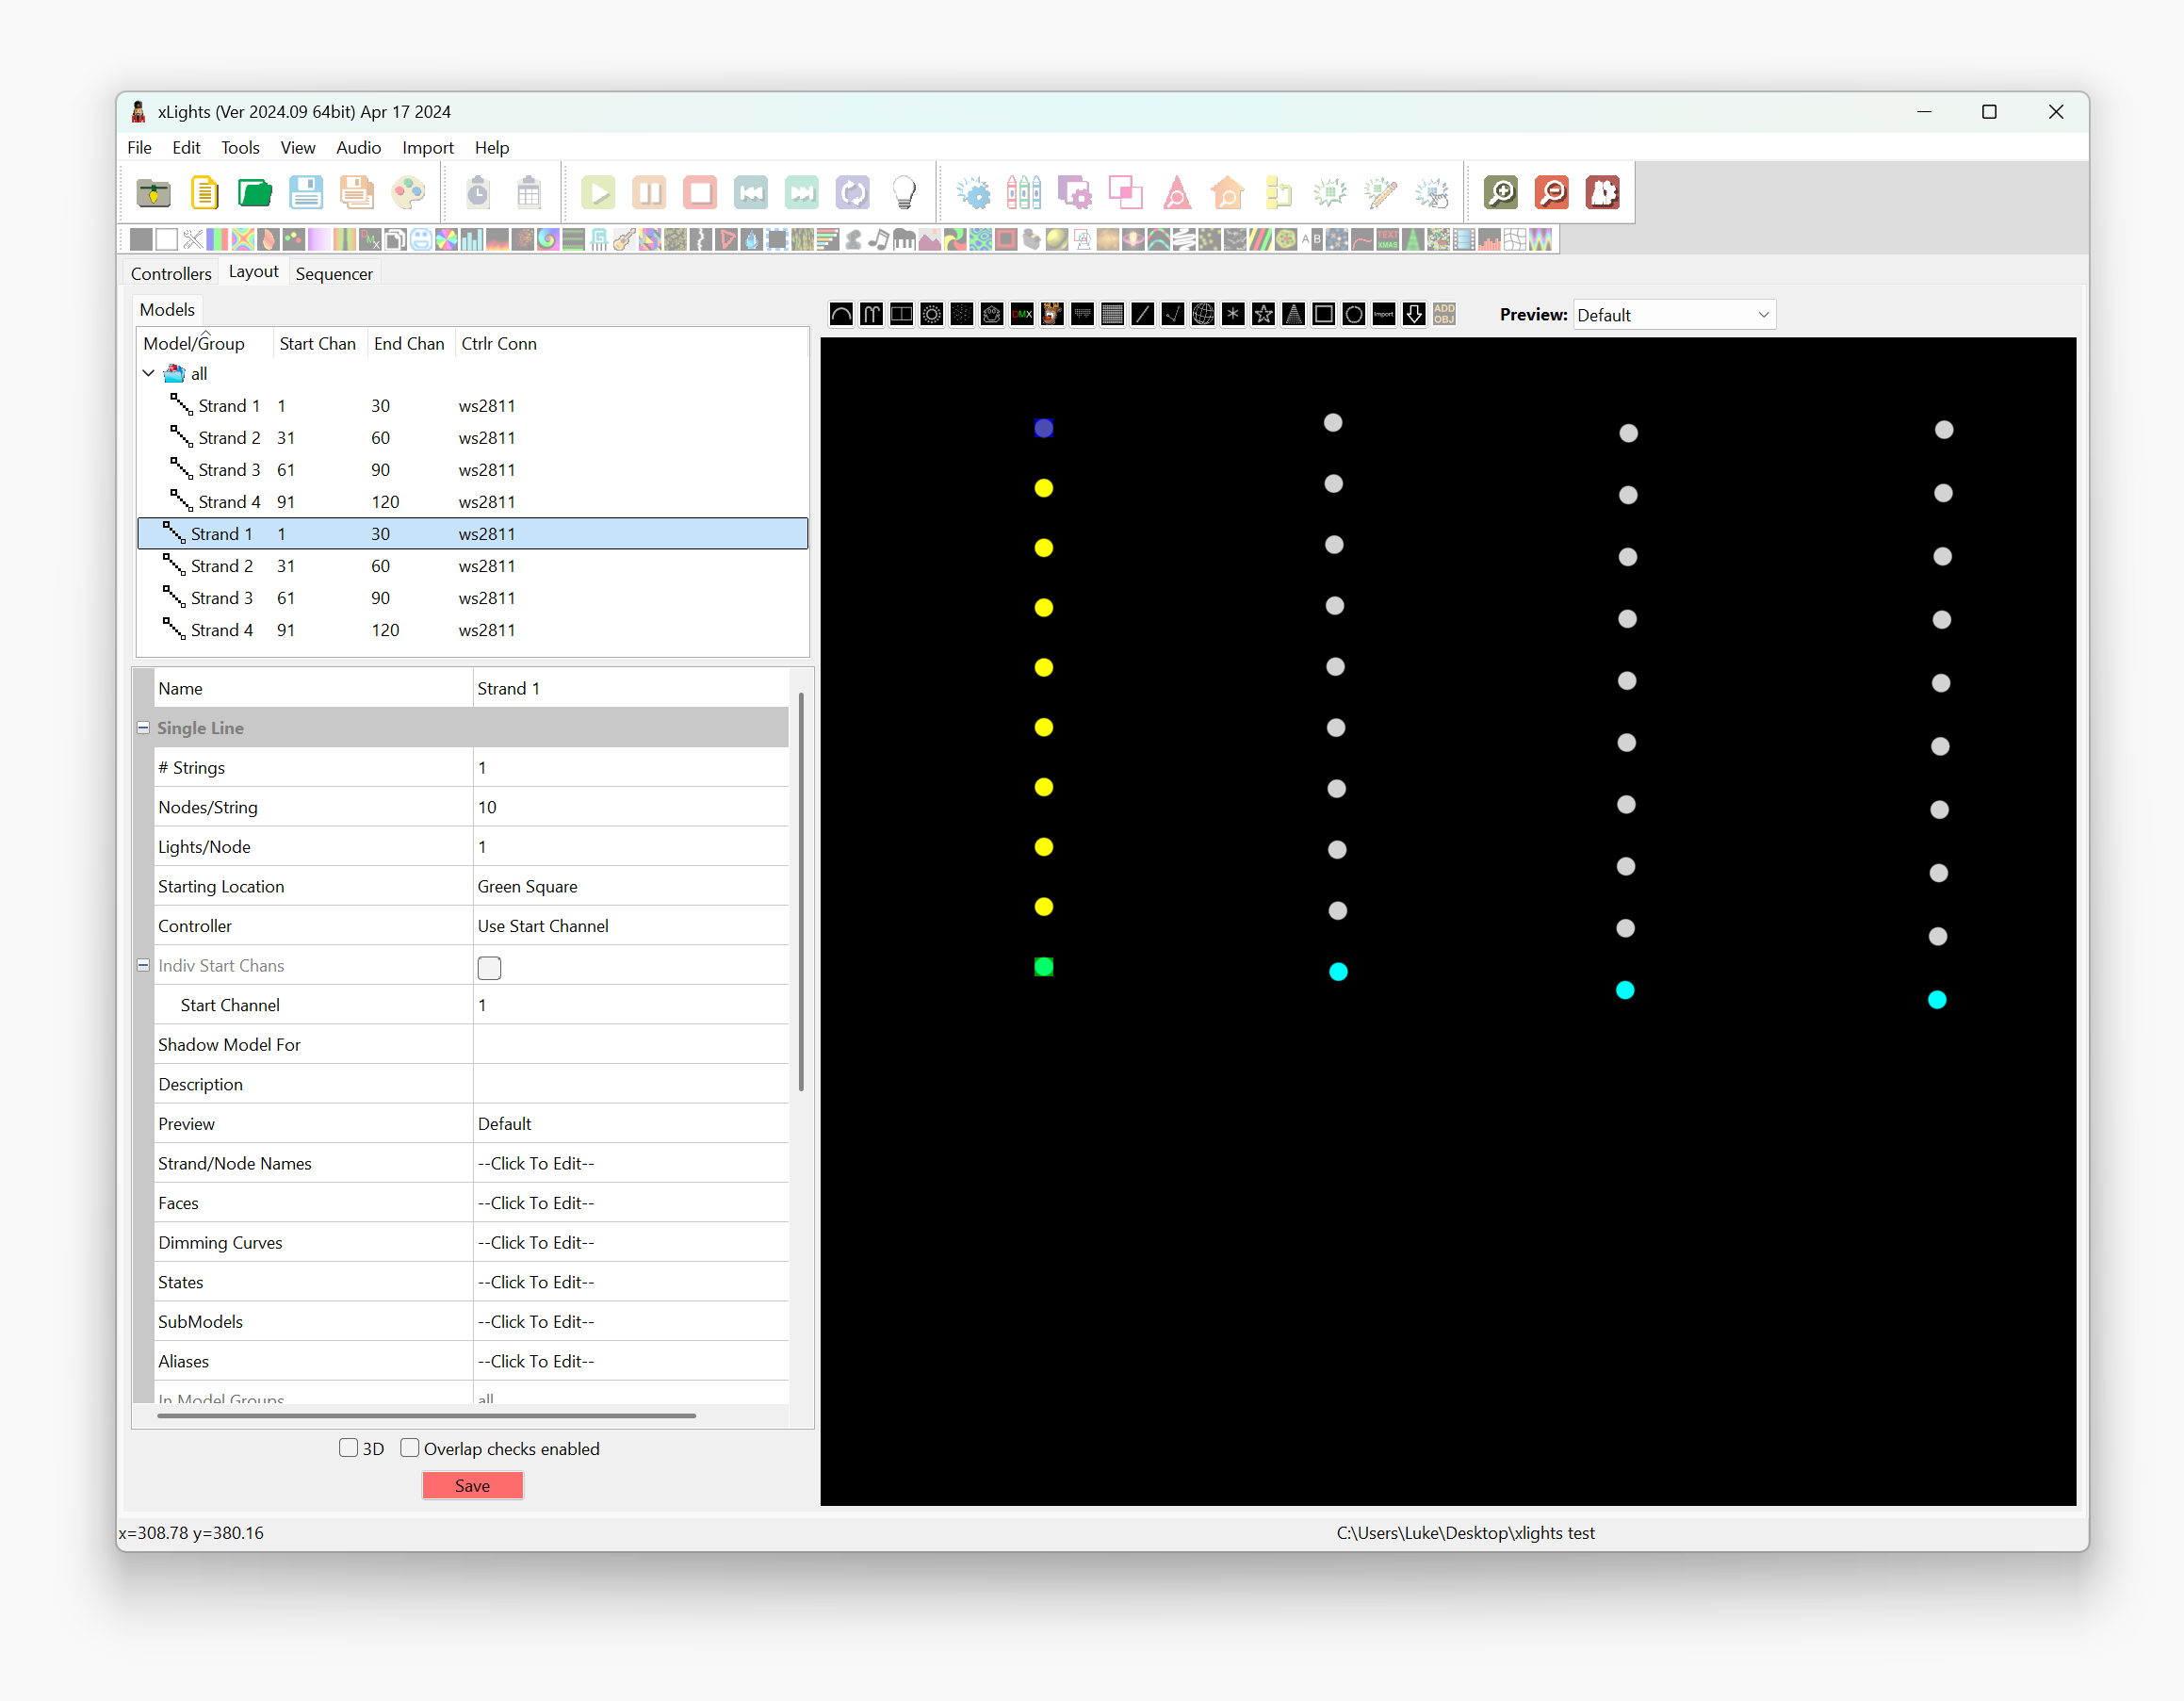Click the Nodes/String value field

[x=630, y=807]
